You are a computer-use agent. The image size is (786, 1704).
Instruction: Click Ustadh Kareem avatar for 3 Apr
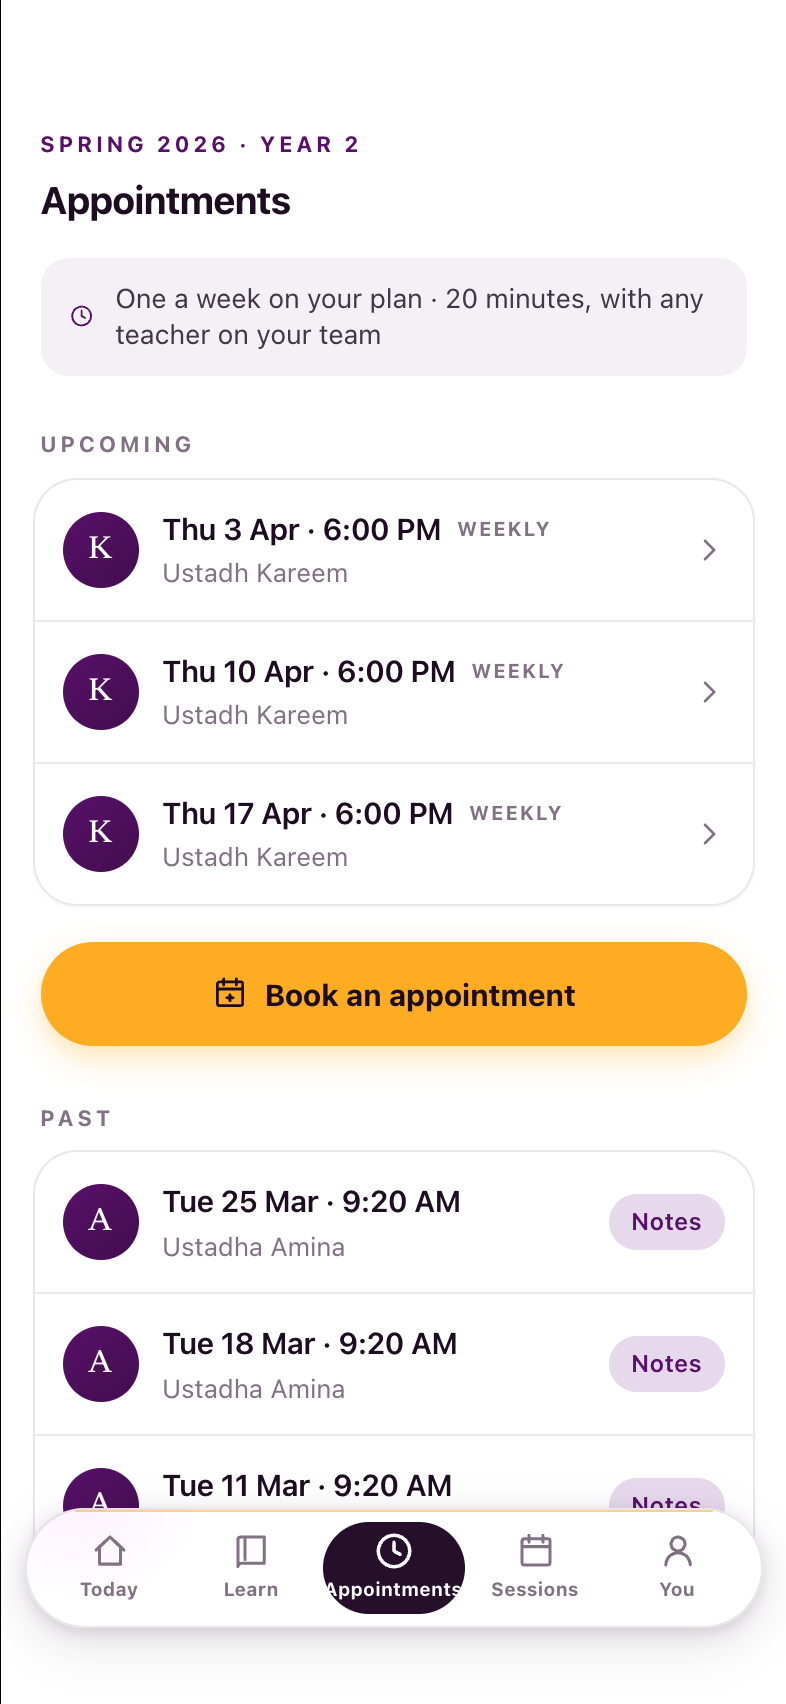(101, 550)
